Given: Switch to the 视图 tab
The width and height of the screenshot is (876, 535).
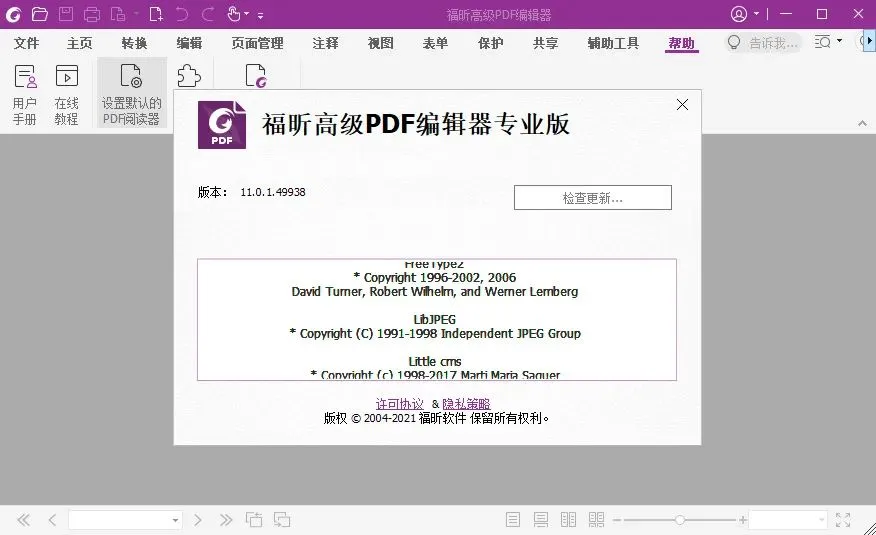Looking at the screenshot, I should 380,43.
